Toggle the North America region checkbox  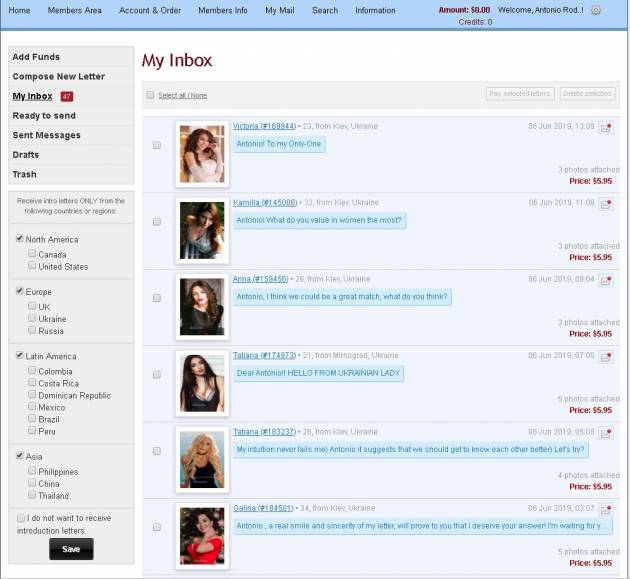[x=20, y=239]
